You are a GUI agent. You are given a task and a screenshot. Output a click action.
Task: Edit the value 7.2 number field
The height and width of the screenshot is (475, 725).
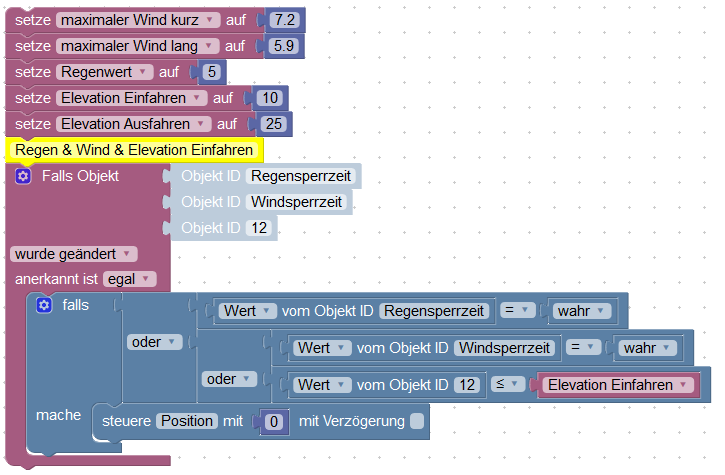click(x=285, y=20)
